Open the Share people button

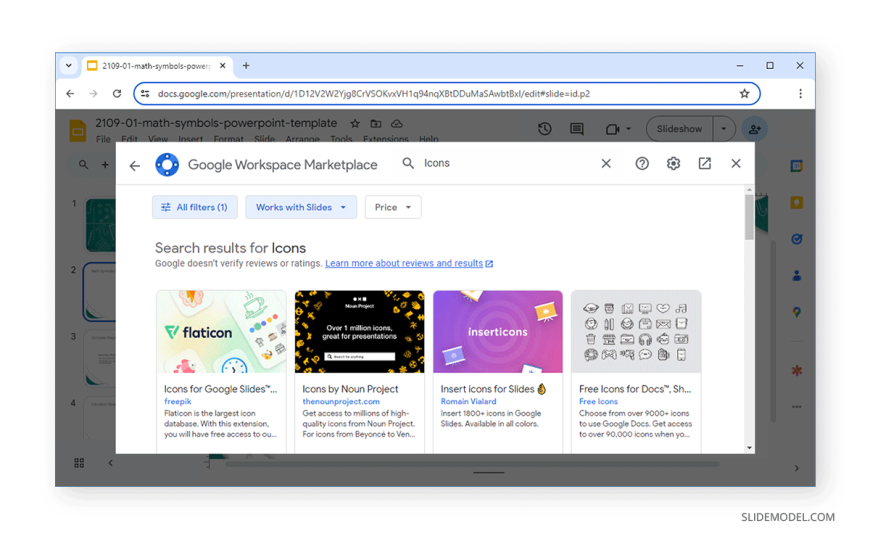(x=755, y=129)
